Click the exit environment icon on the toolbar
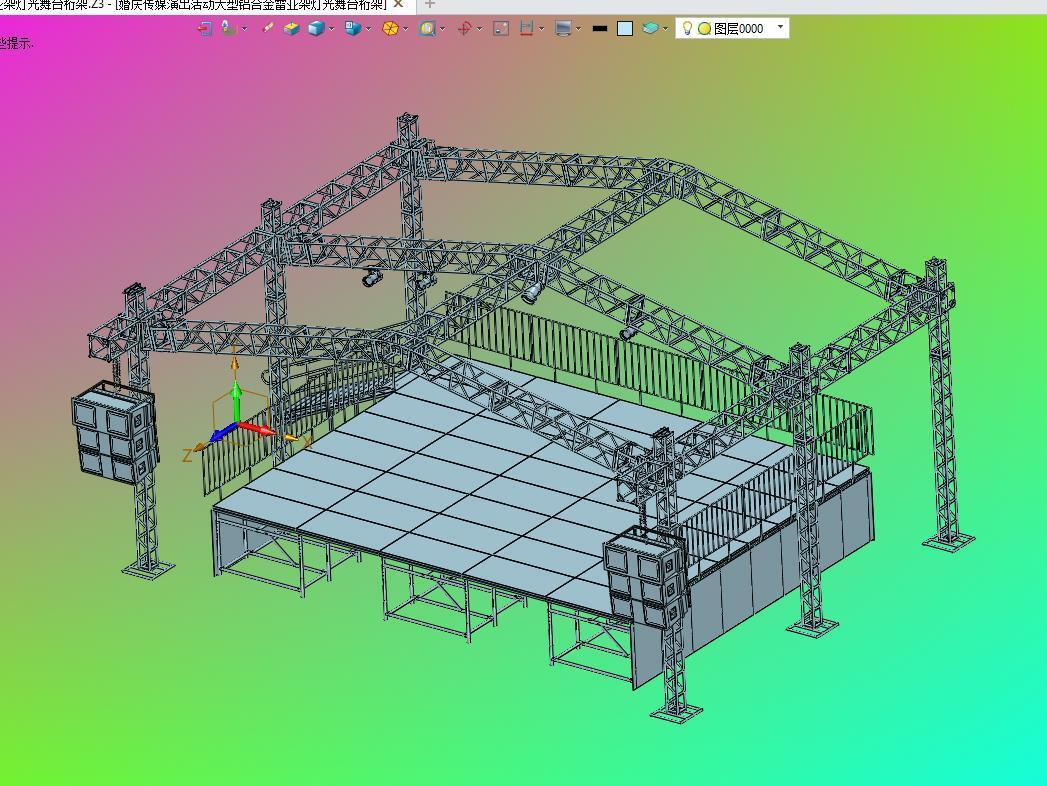 click(206, 28)
